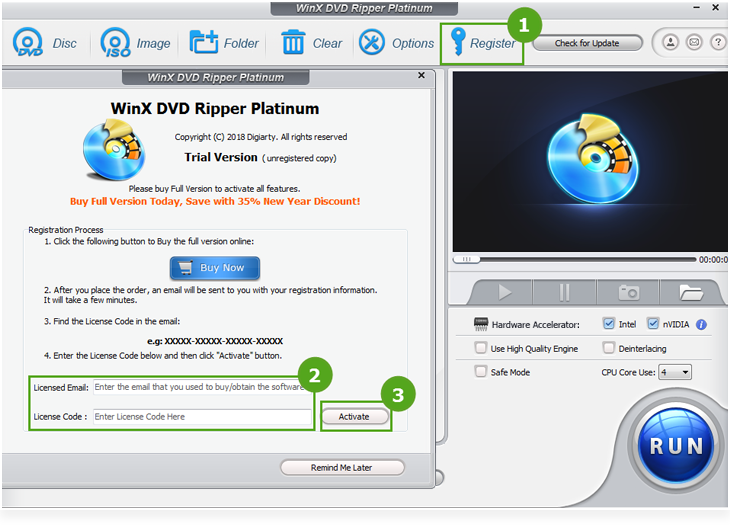
Task: Enable Safe Mode checkbox
Action: [480, 371]
